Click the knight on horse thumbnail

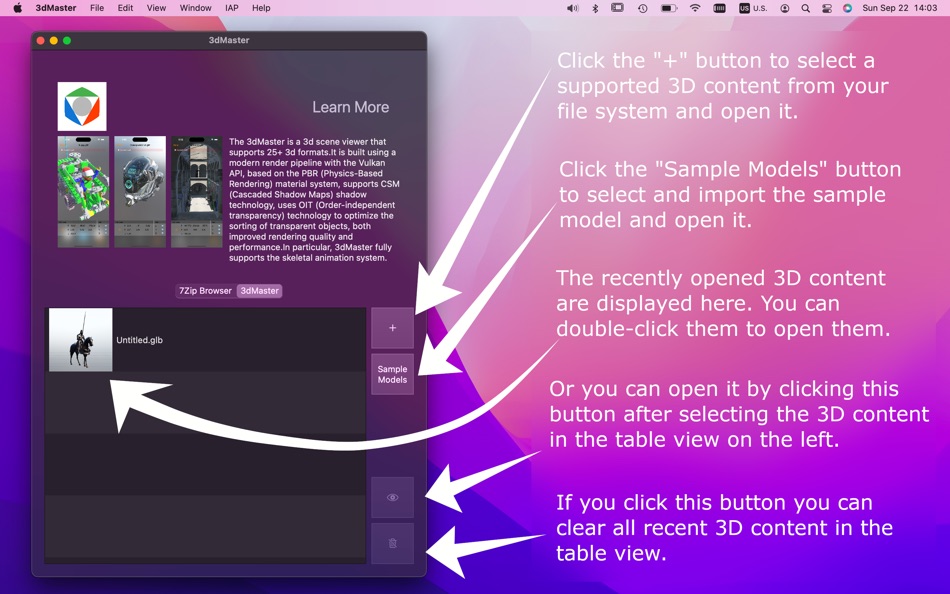pos(81,339)
